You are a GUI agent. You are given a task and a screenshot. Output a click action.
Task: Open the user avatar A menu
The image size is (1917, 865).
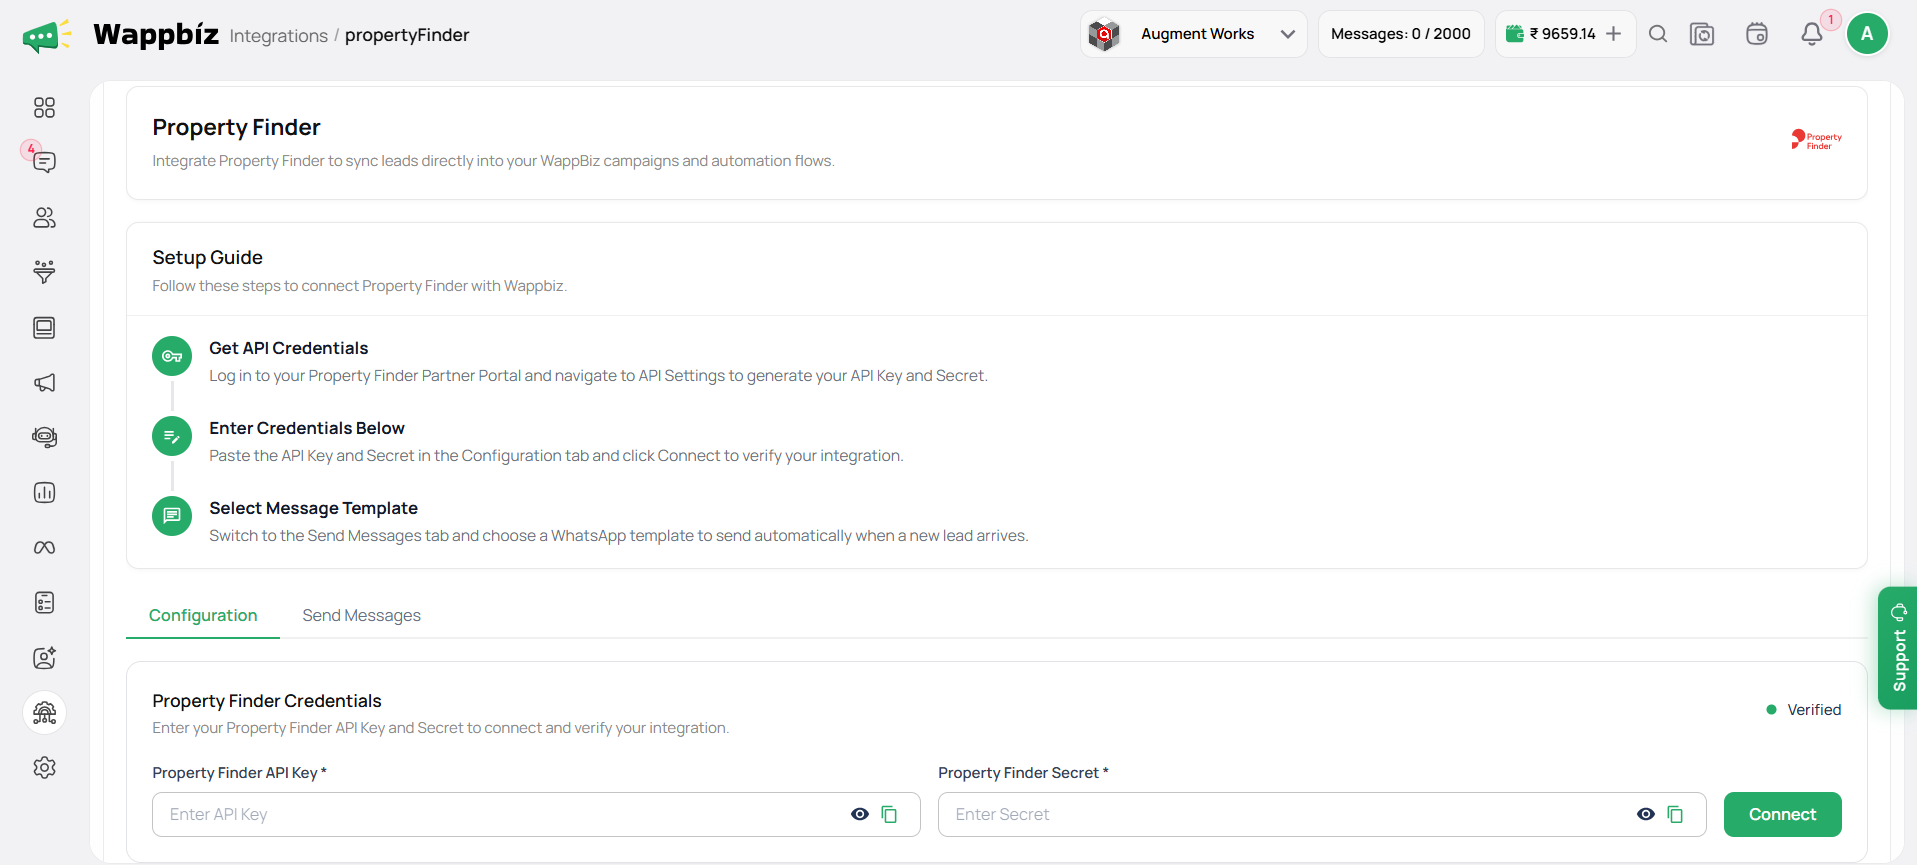[x=1867, y=34]
